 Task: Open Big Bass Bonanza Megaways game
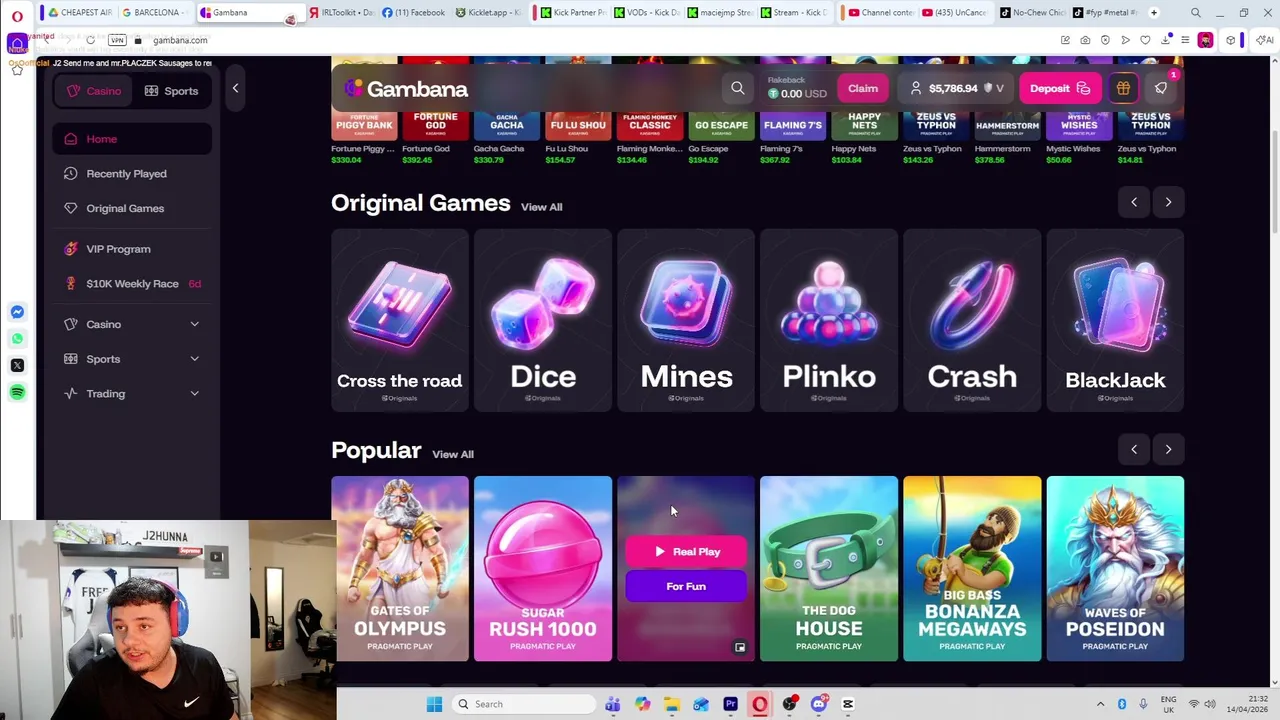point(972,568)
